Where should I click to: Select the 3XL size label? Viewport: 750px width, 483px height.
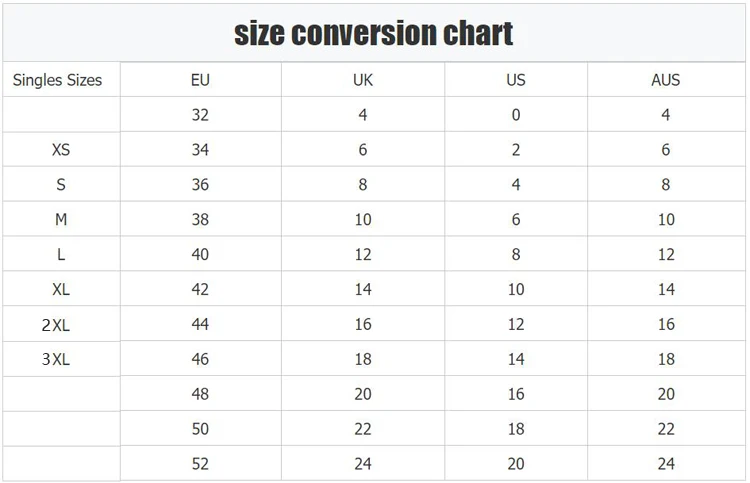(57, 359)
